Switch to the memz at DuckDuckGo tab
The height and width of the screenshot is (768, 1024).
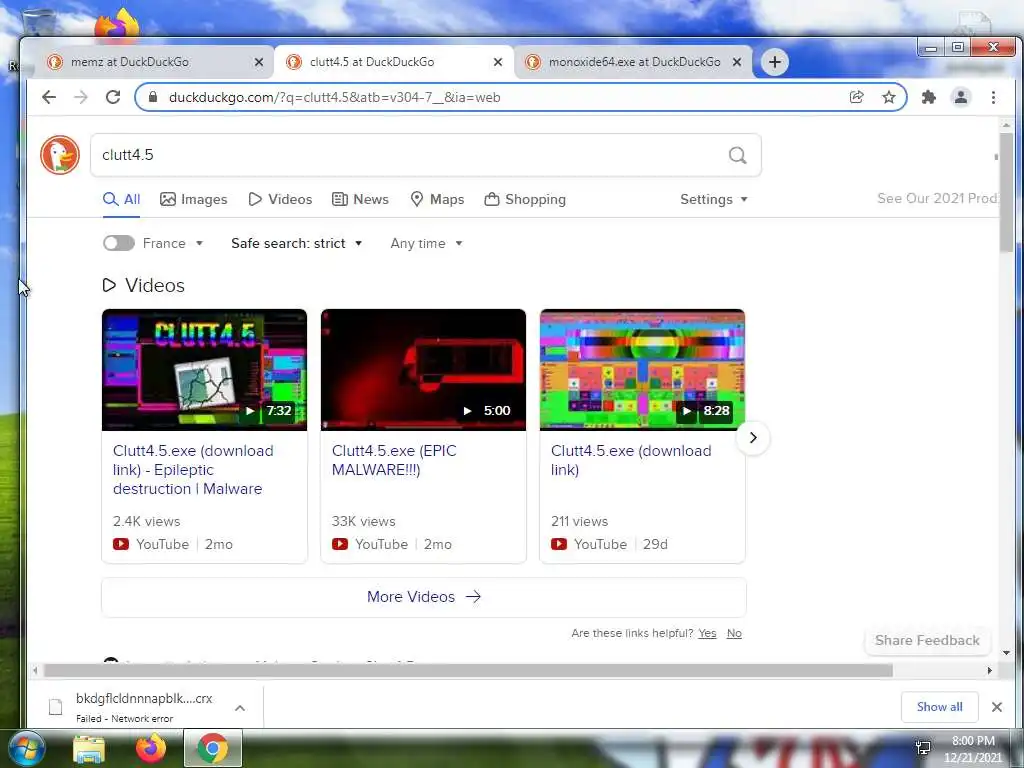pyautogui.click(x=154, y=62)
